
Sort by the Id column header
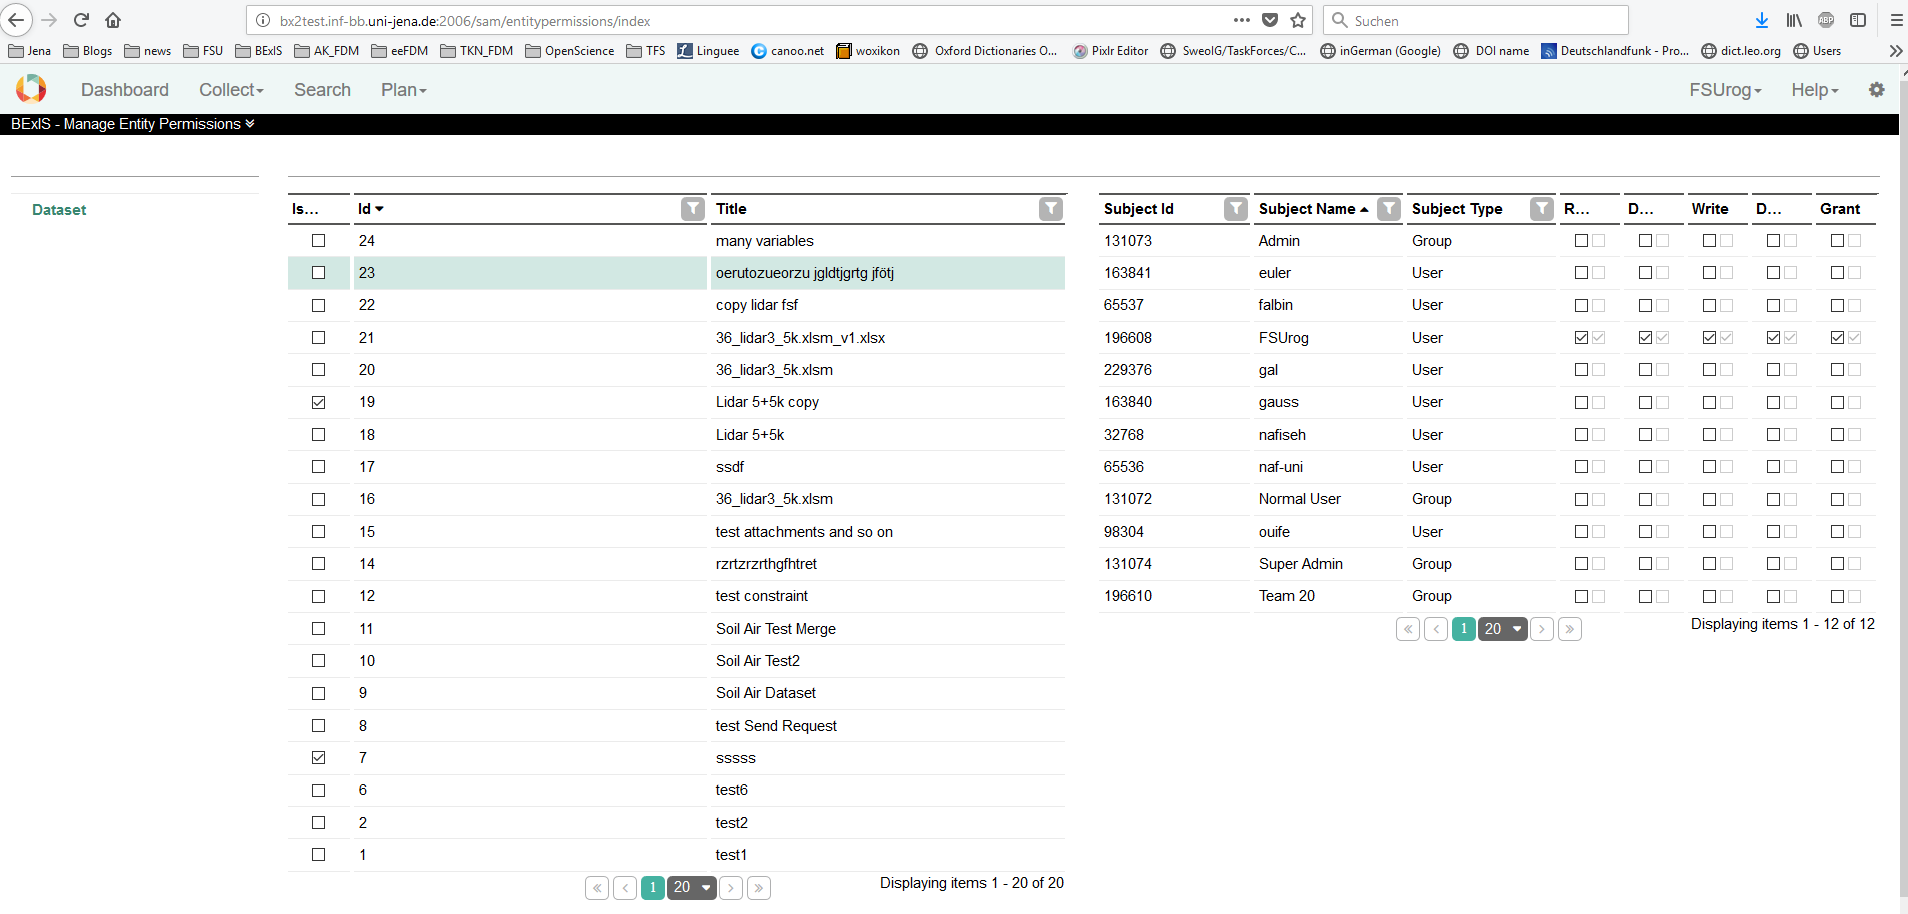click(x=370, y=208)
